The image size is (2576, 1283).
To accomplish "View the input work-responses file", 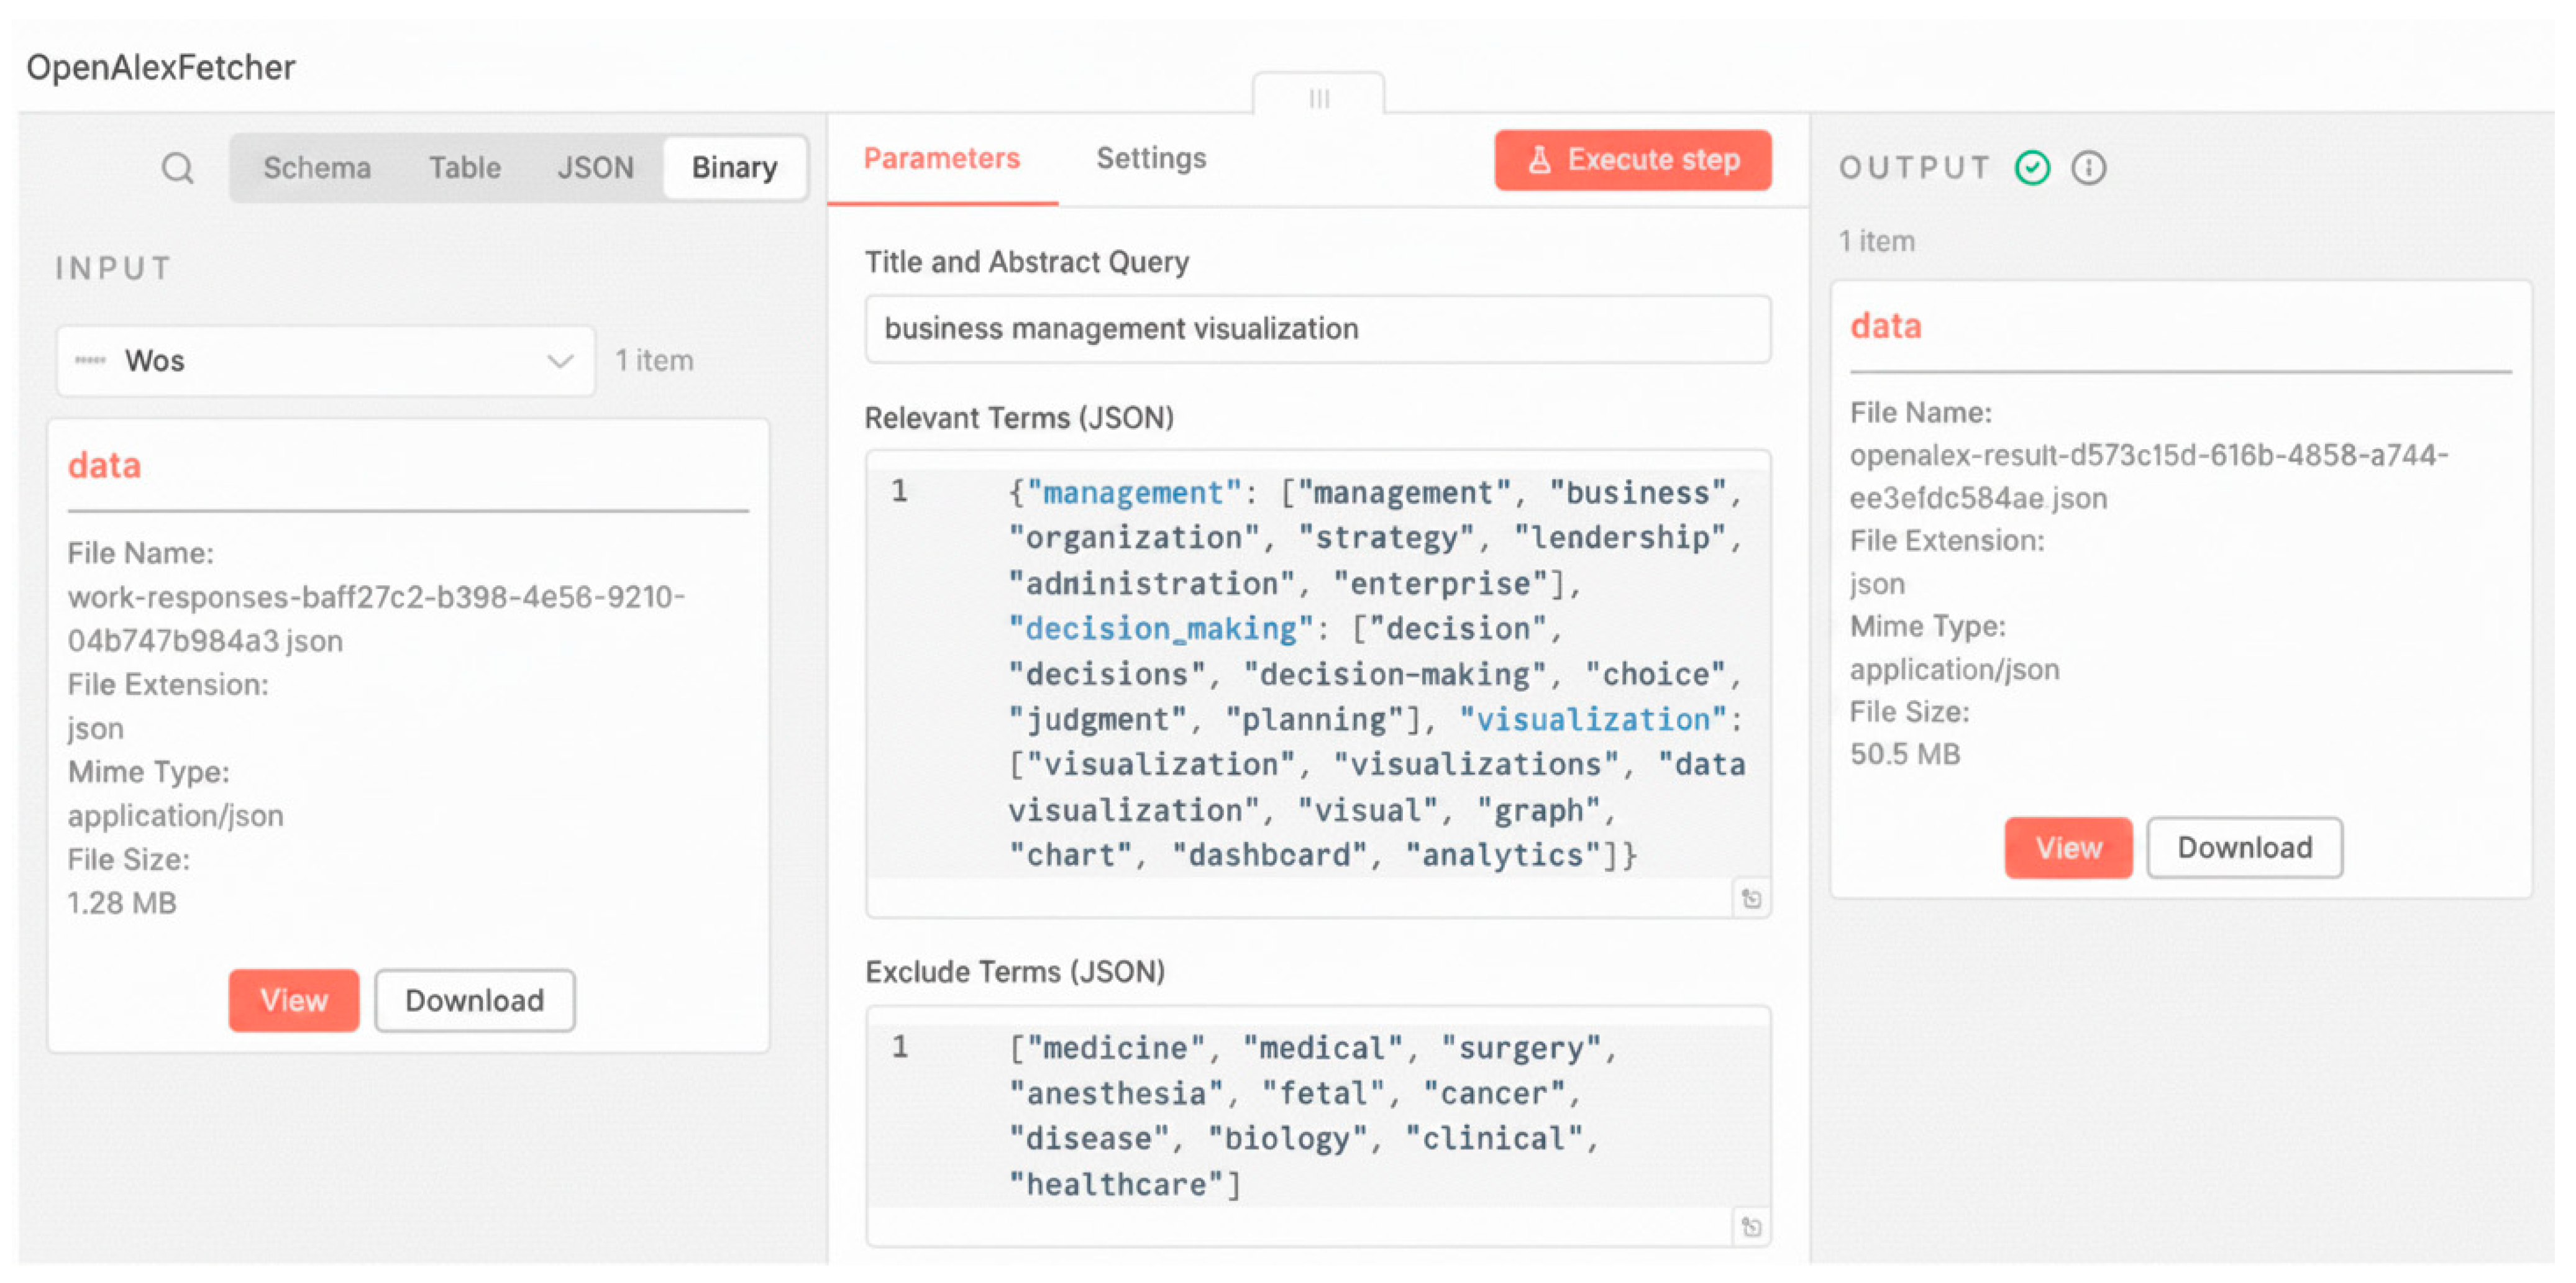I will point(293,1000).
